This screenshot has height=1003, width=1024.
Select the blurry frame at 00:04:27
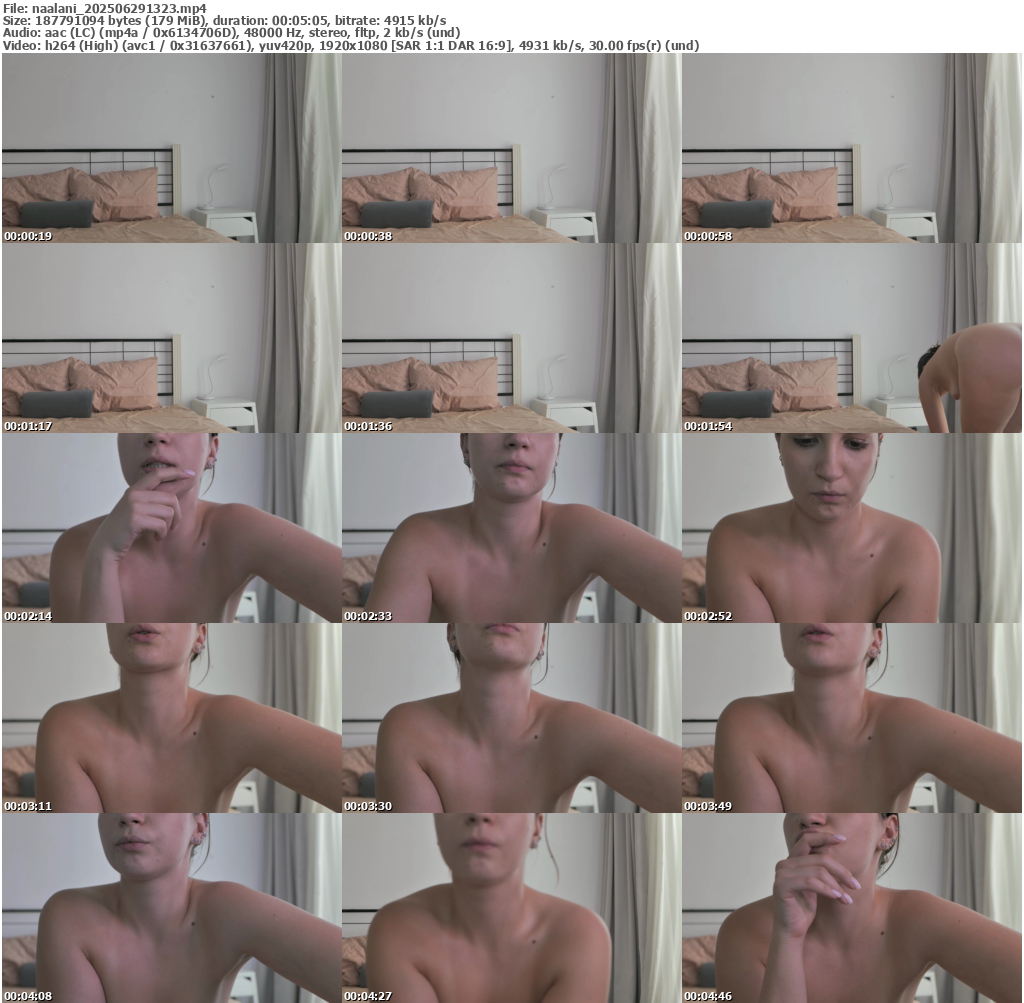click(x=511, y=908)
